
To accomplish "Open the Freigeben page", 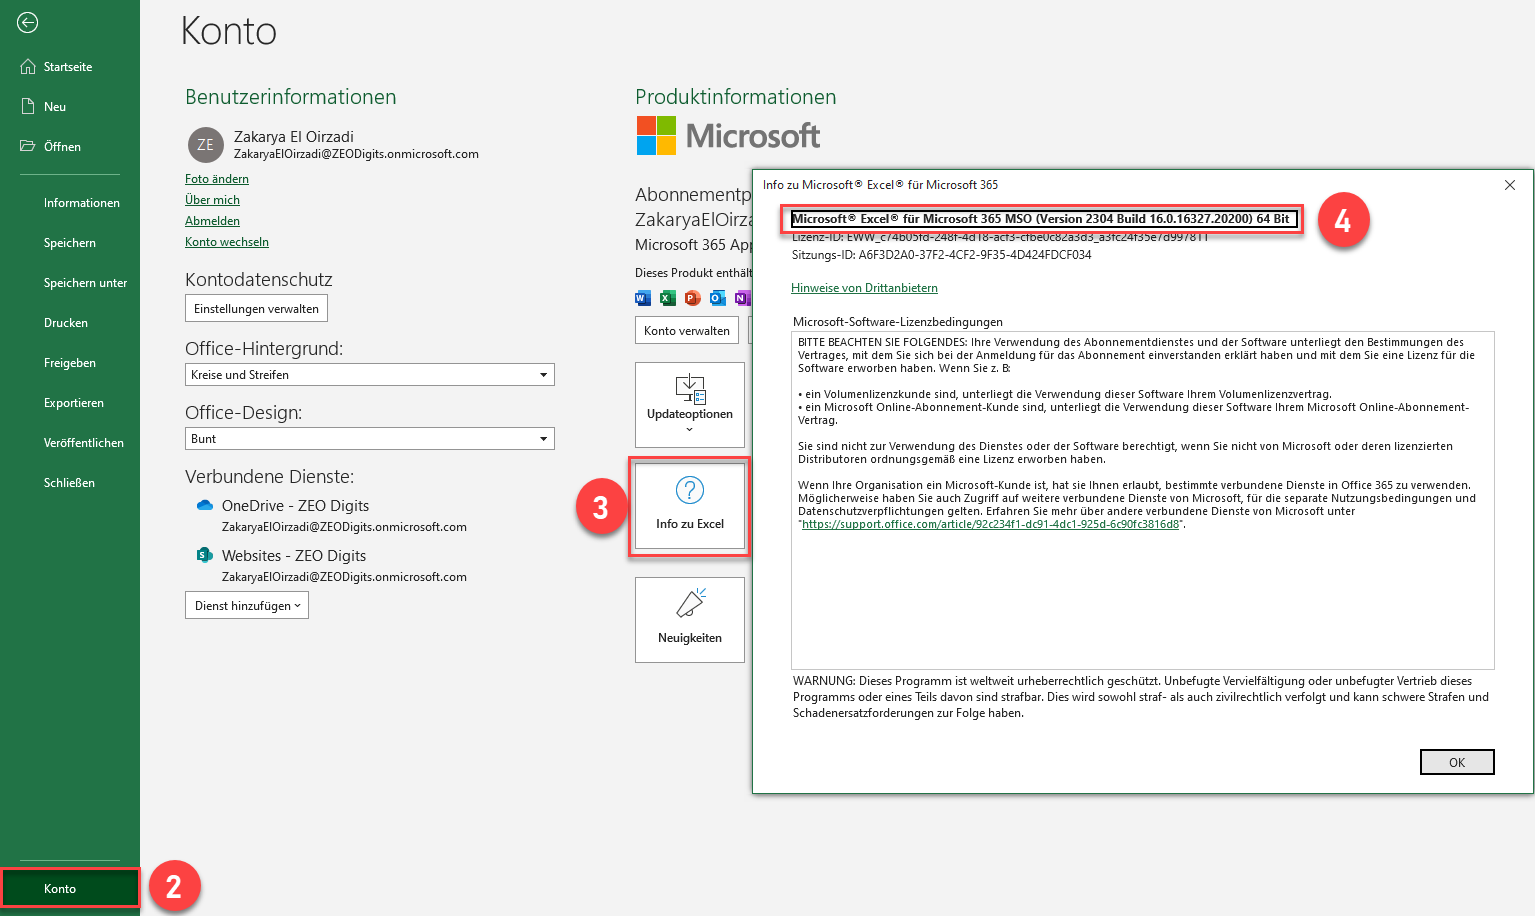I will (70, 363).
